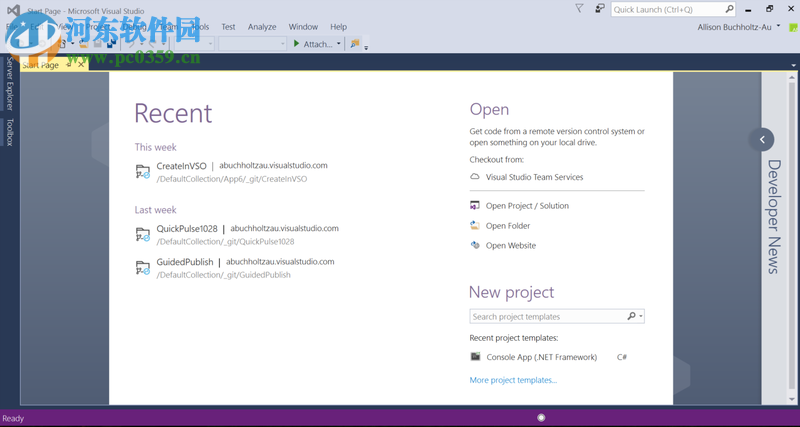
Task: Click the /DefaultCollection/_git/QuickPulse1028 path
Action: point(226,242)
